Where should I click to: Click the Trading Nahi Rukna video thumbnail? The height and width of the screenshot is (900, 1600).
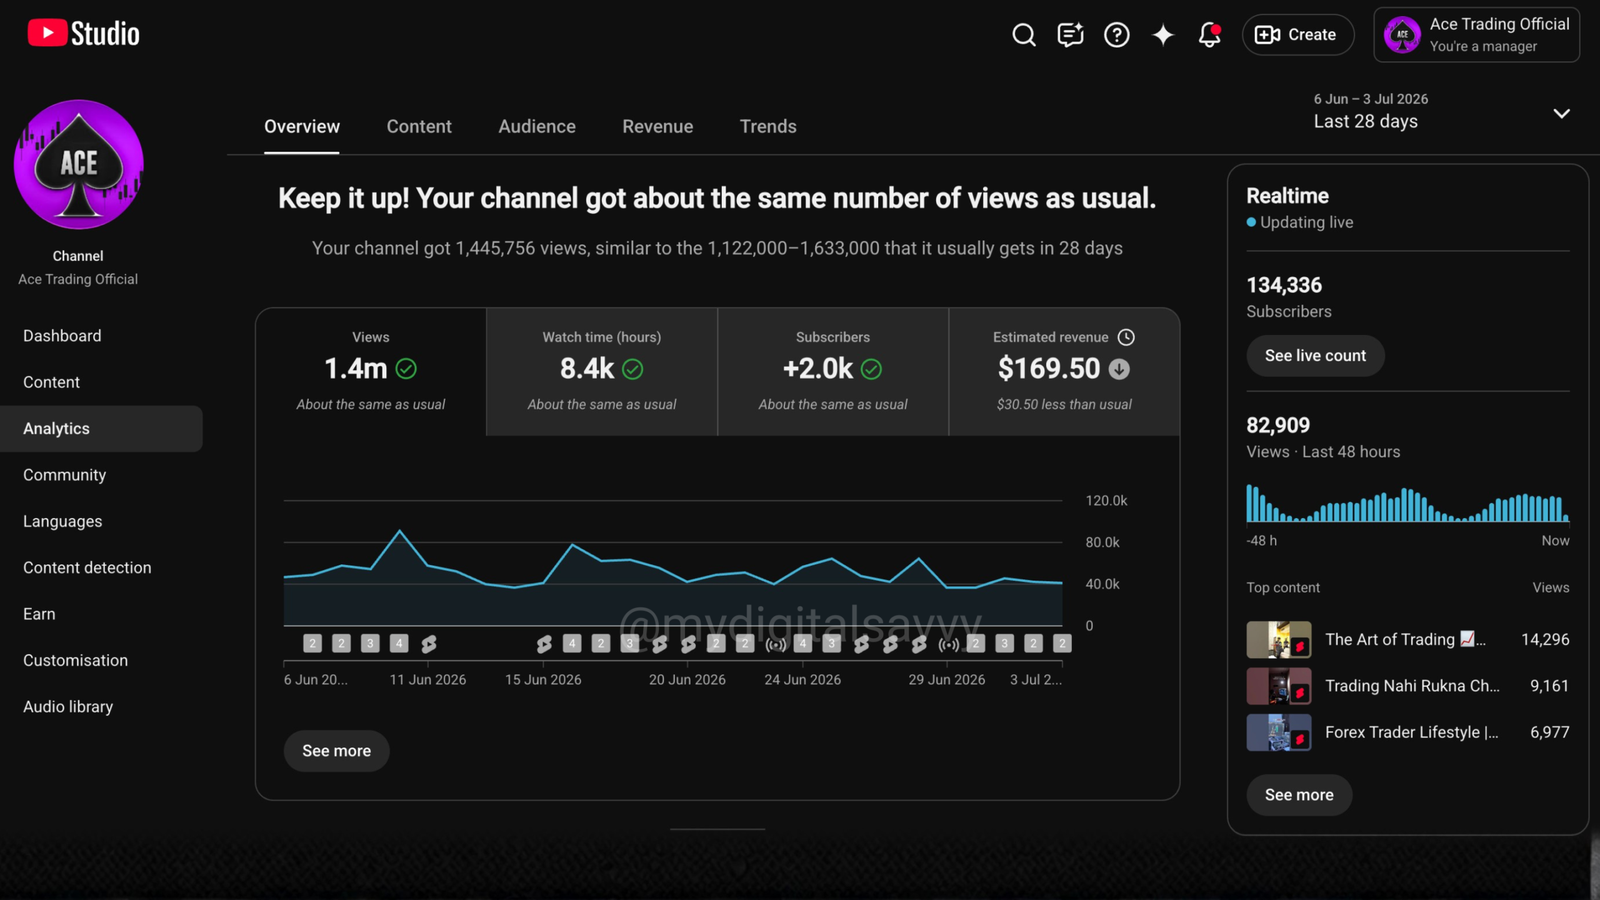point(1279,686)
